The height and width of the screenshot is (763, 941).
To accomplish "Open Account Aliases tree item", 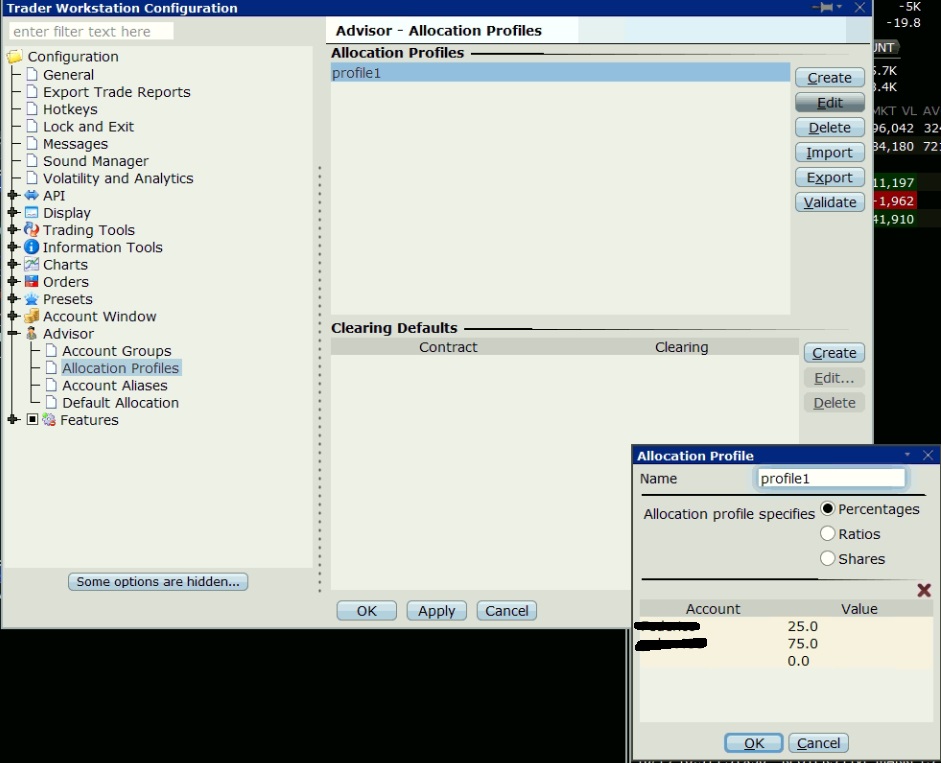I will [x=115, y=385].
